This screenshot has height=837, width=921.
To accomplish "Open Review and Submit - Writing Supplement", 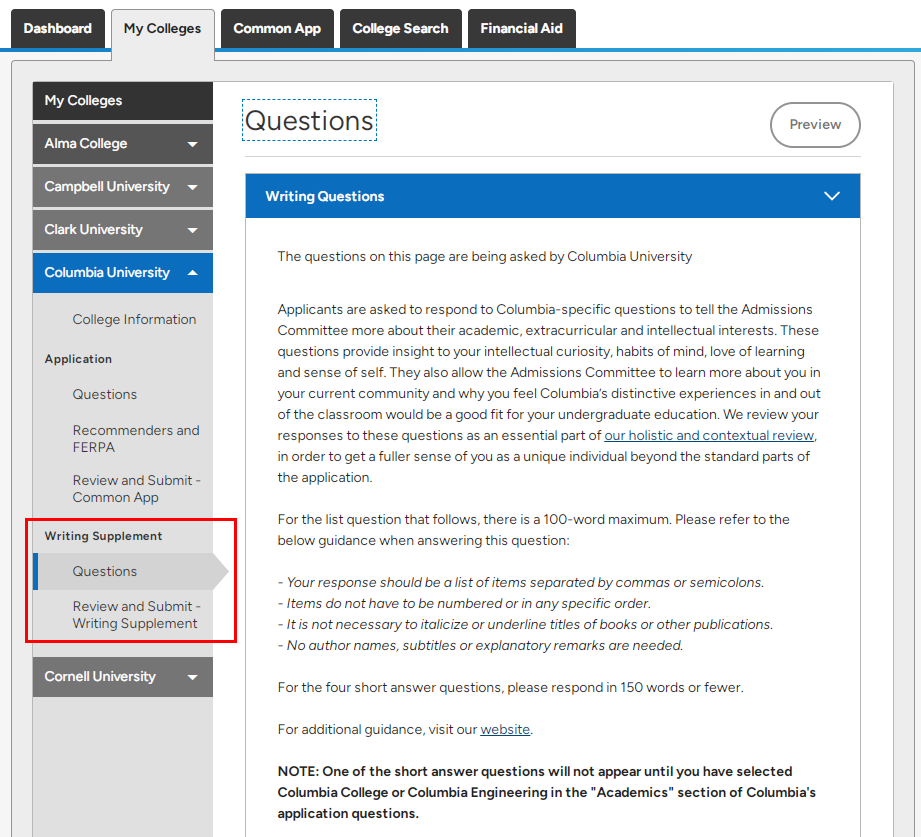I will (x=136, y=614).
